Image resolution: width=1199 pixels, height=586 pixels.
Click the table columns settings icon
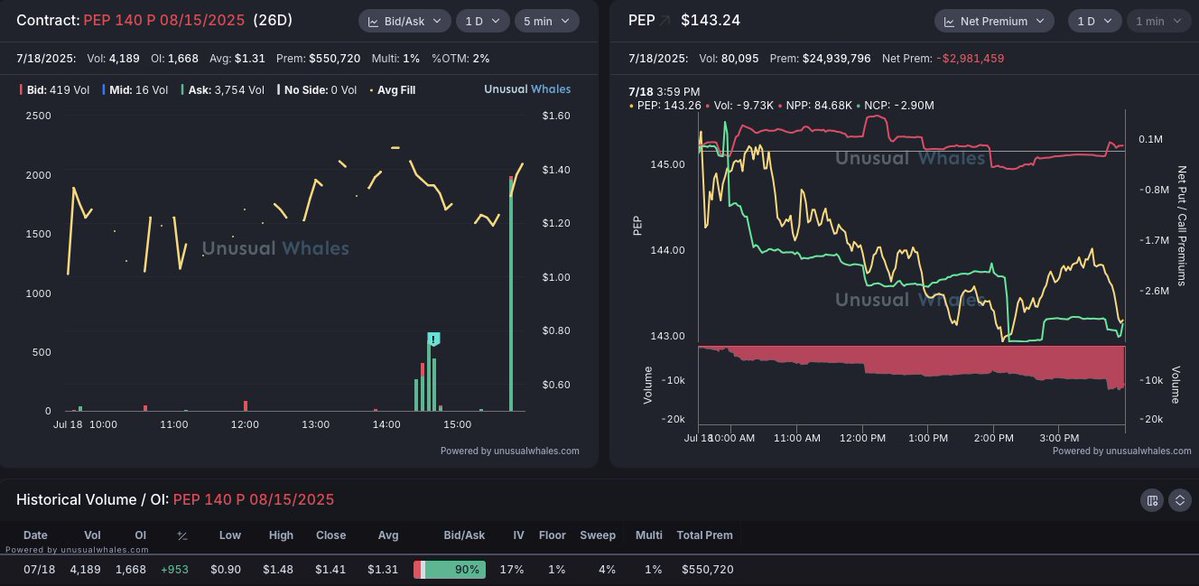pyautogui.click(x=1152, y=500)
